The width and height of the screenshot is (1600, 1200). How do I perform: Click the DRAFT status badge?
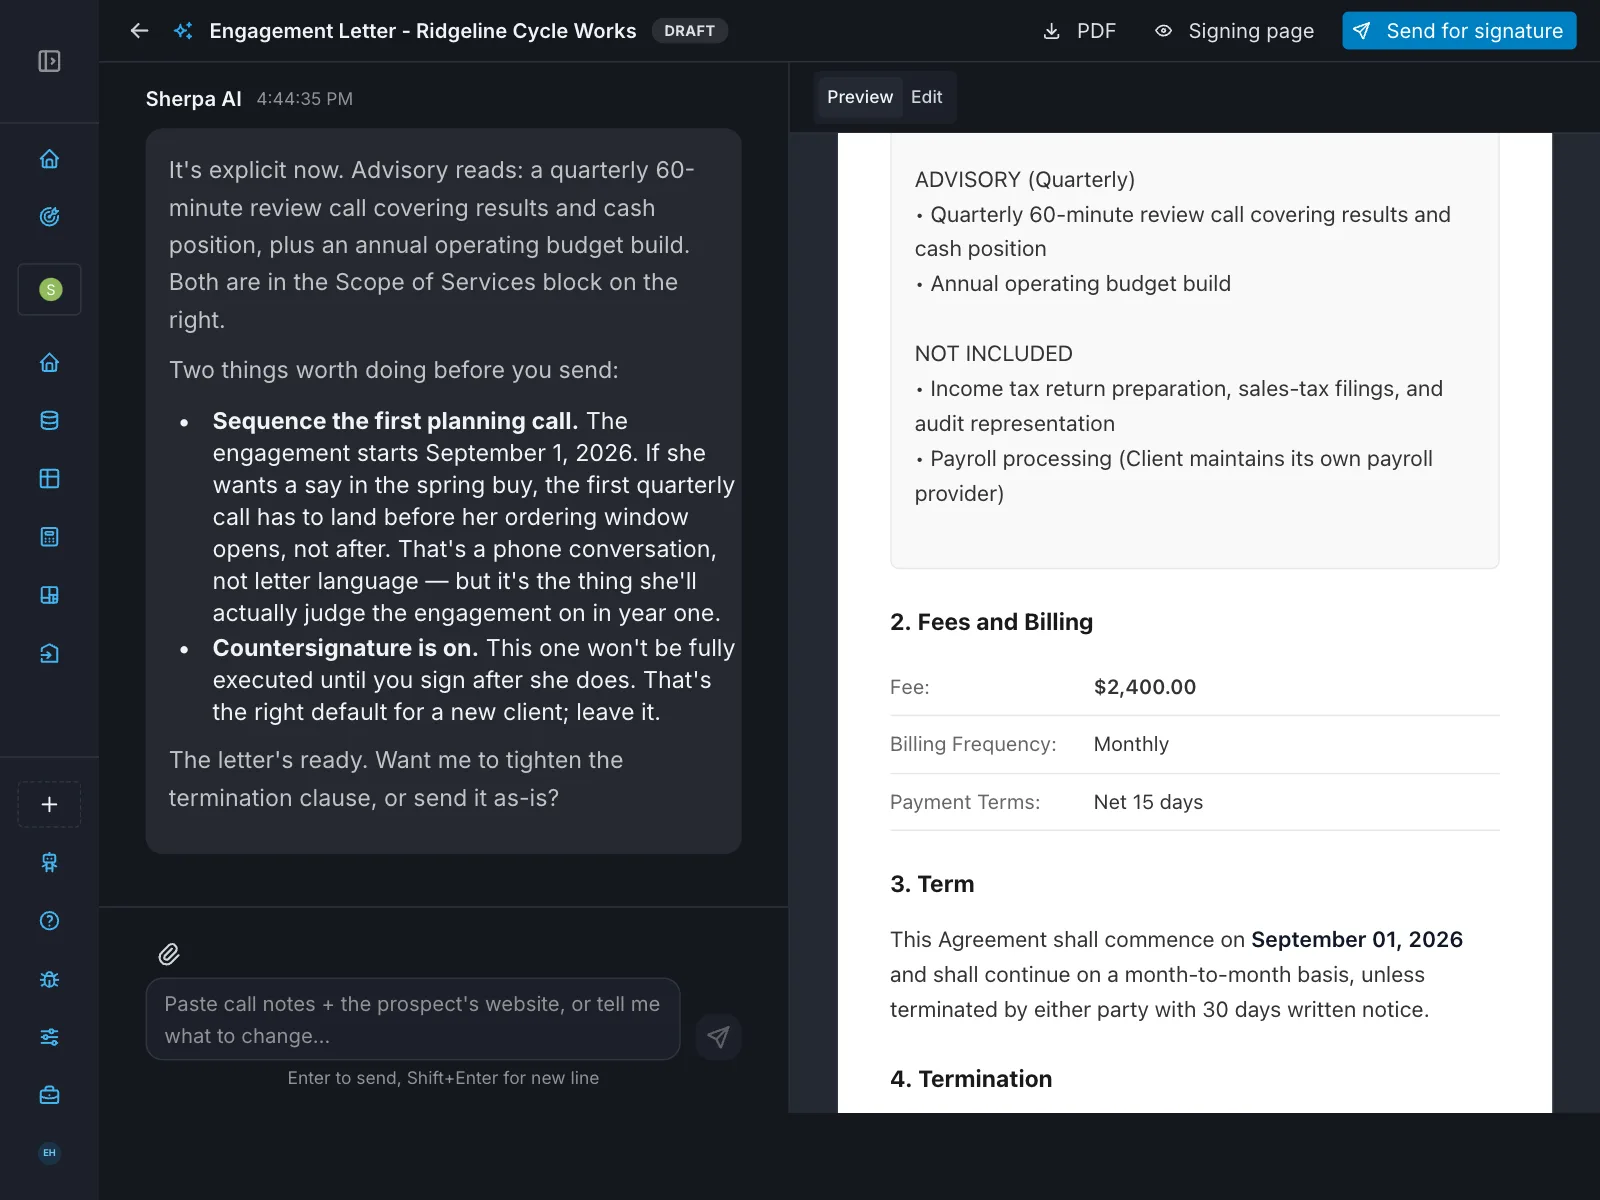690,31
